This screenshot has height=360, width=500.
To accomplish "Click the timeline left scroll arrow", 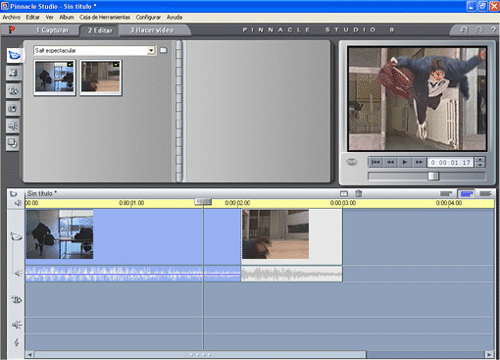I will (x=29, y=354).
